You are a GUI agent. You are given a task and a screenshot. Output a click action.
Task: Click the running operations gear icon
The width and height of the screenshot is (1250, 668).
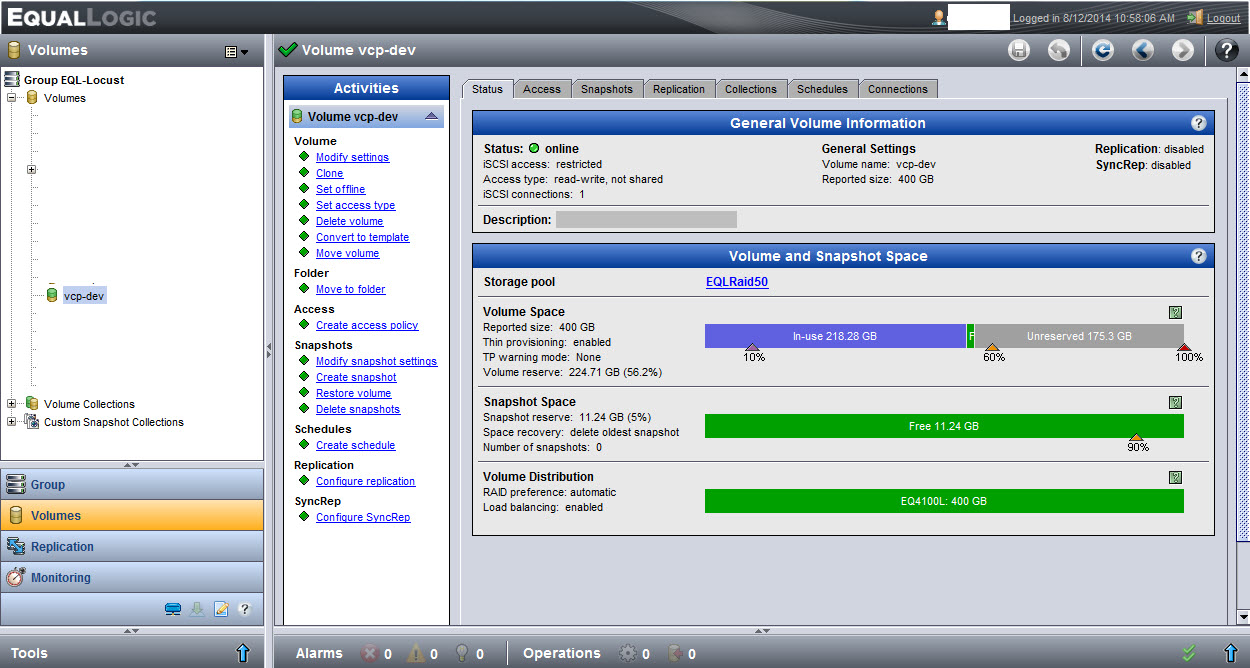point(627,653)
